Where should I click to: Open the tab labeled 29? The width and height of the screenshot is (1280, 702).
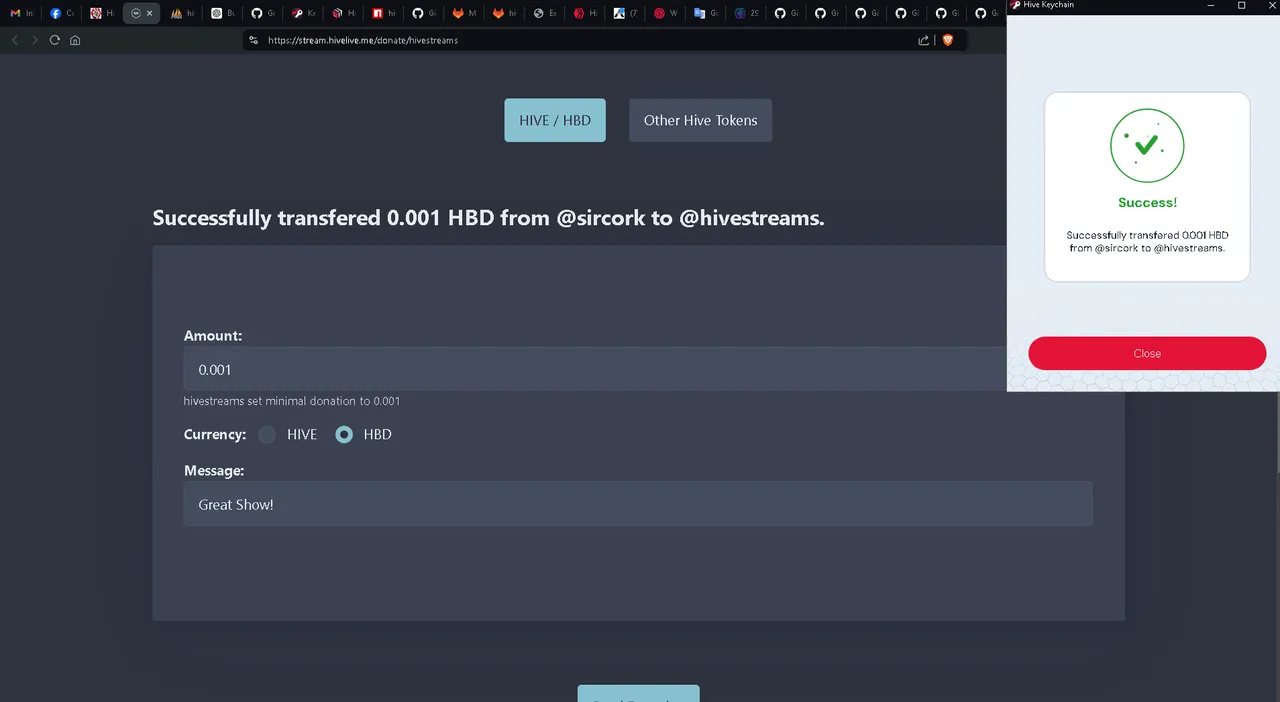(x=746, y=13)
